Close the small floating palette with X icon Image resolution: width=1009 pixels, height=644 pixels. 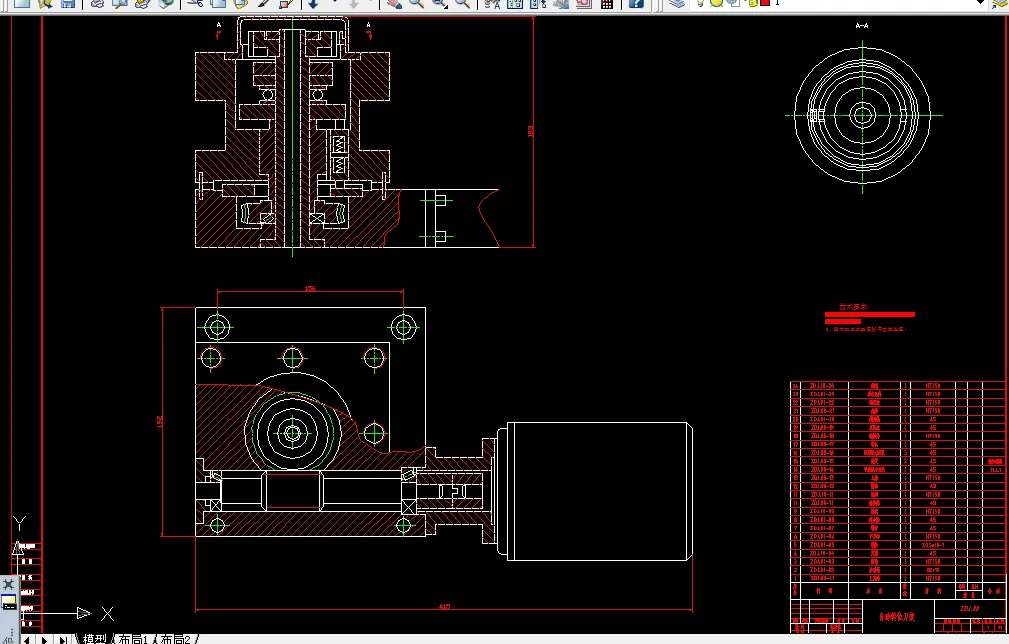8,584
